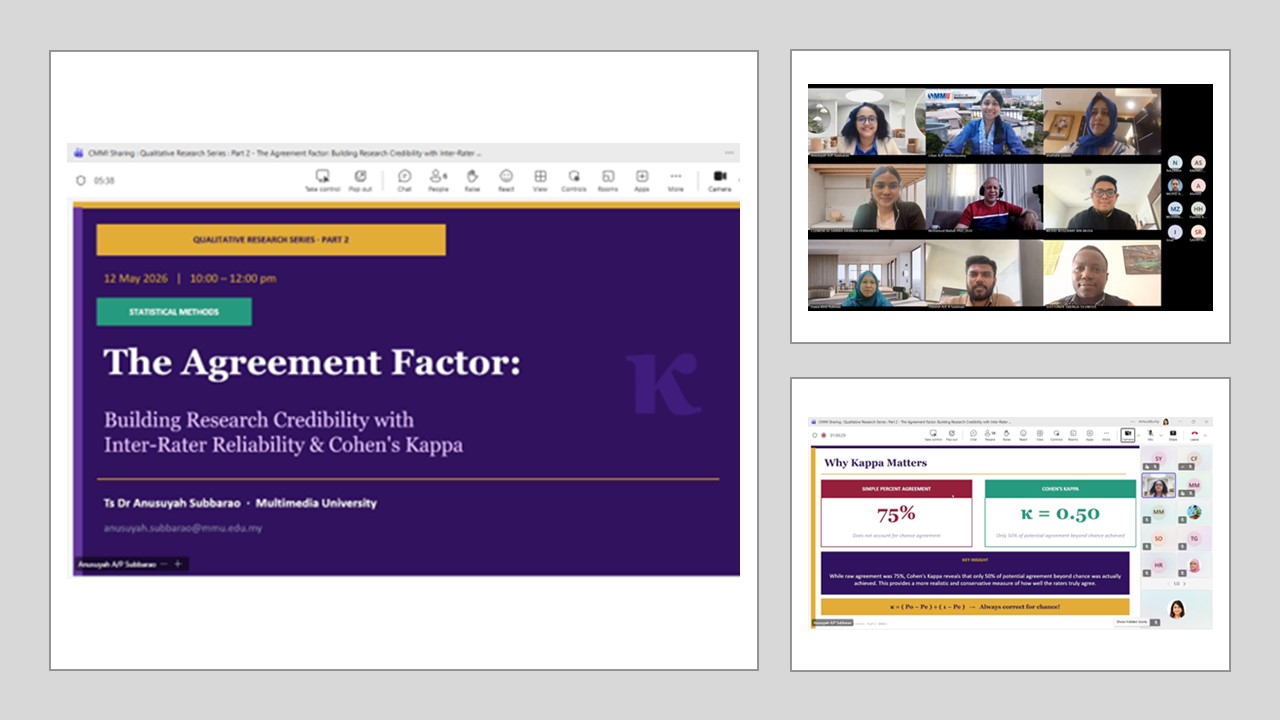The width and height of the screenshot is (1280, 720).
Task: Open Rooms in the large left meeting window
Action: pos(608,180)
